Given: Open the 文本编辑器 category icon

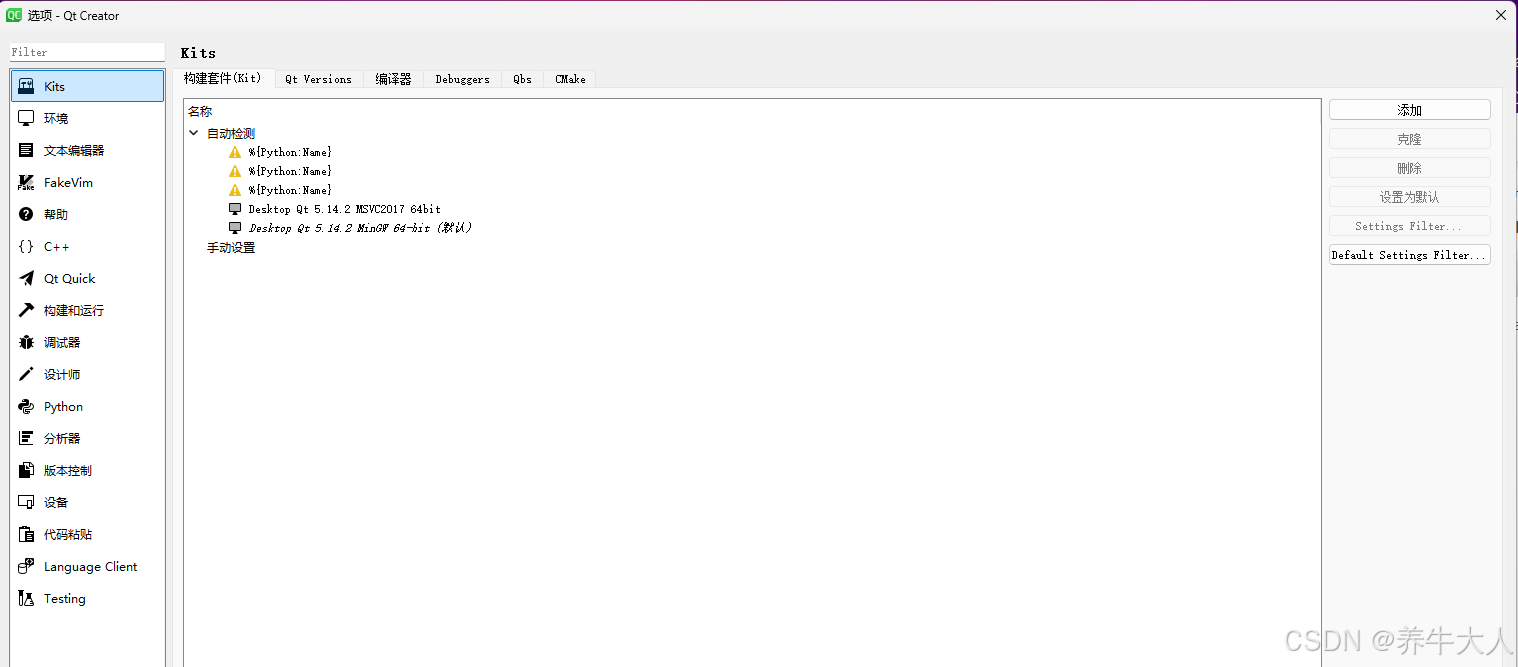Looking at the screenshot, I should point(27,151).
